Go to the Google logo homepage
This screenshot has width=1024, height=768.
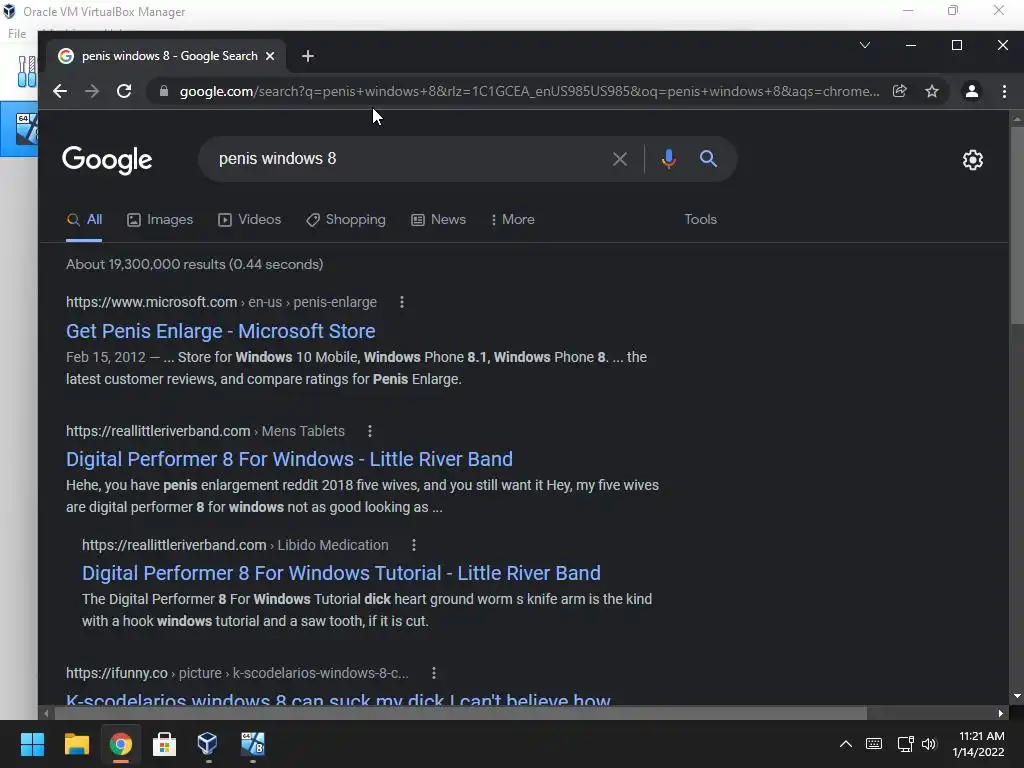point(107,160)
